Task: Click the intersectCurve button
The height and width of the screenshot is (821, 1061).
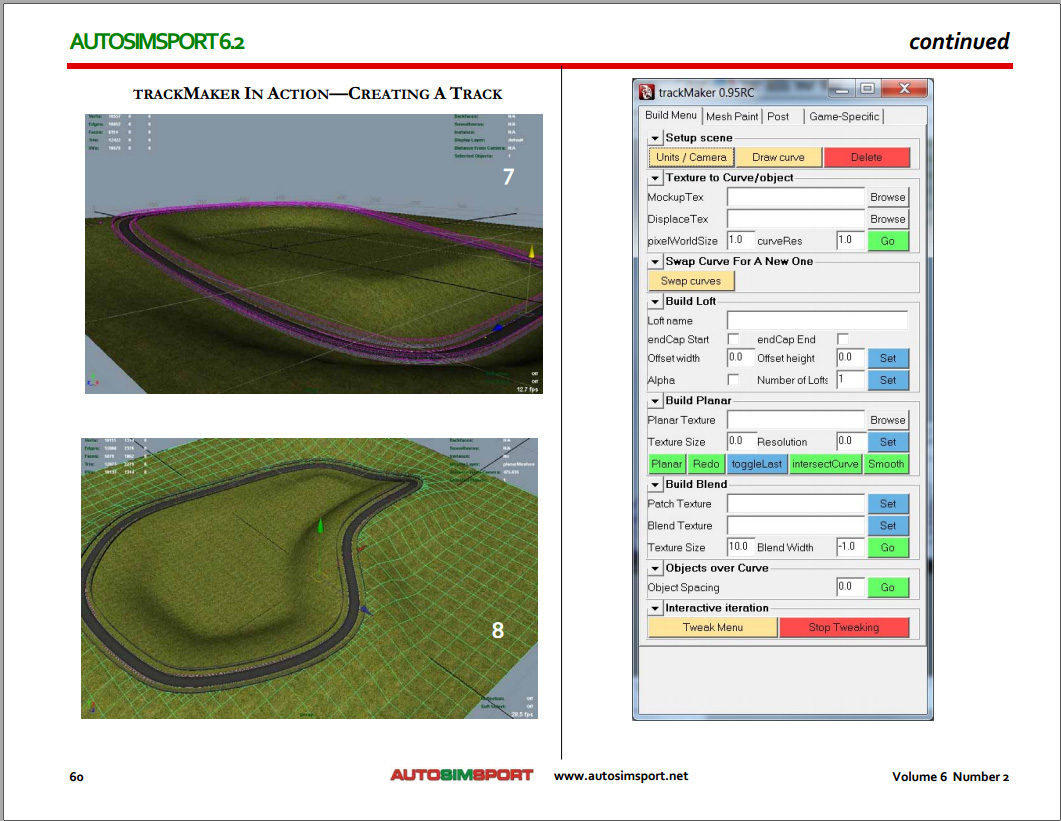Action: (825, 464)
